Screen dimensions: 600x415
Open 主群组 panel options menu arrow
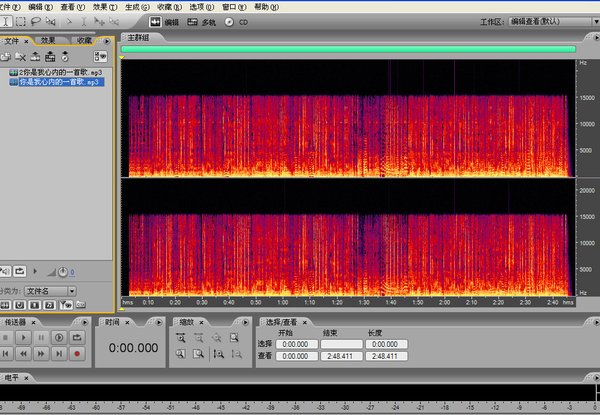click(596, 37)
